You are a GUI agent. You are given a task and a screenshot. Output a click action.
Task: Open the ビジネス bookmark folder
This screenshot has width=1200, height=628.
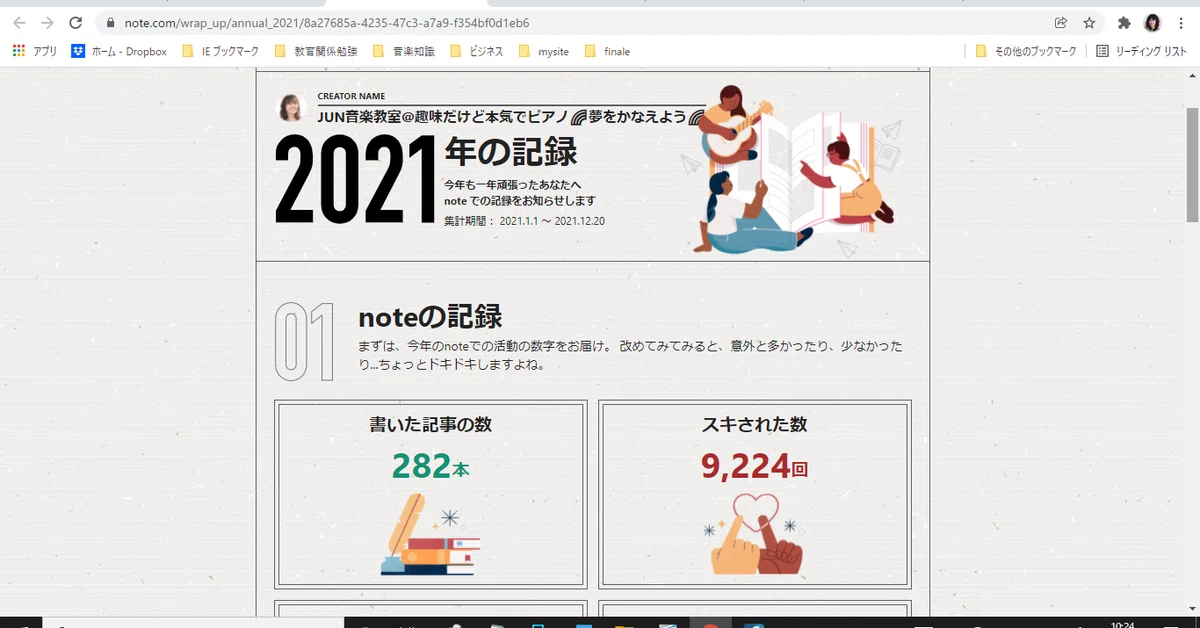(477, 51)
